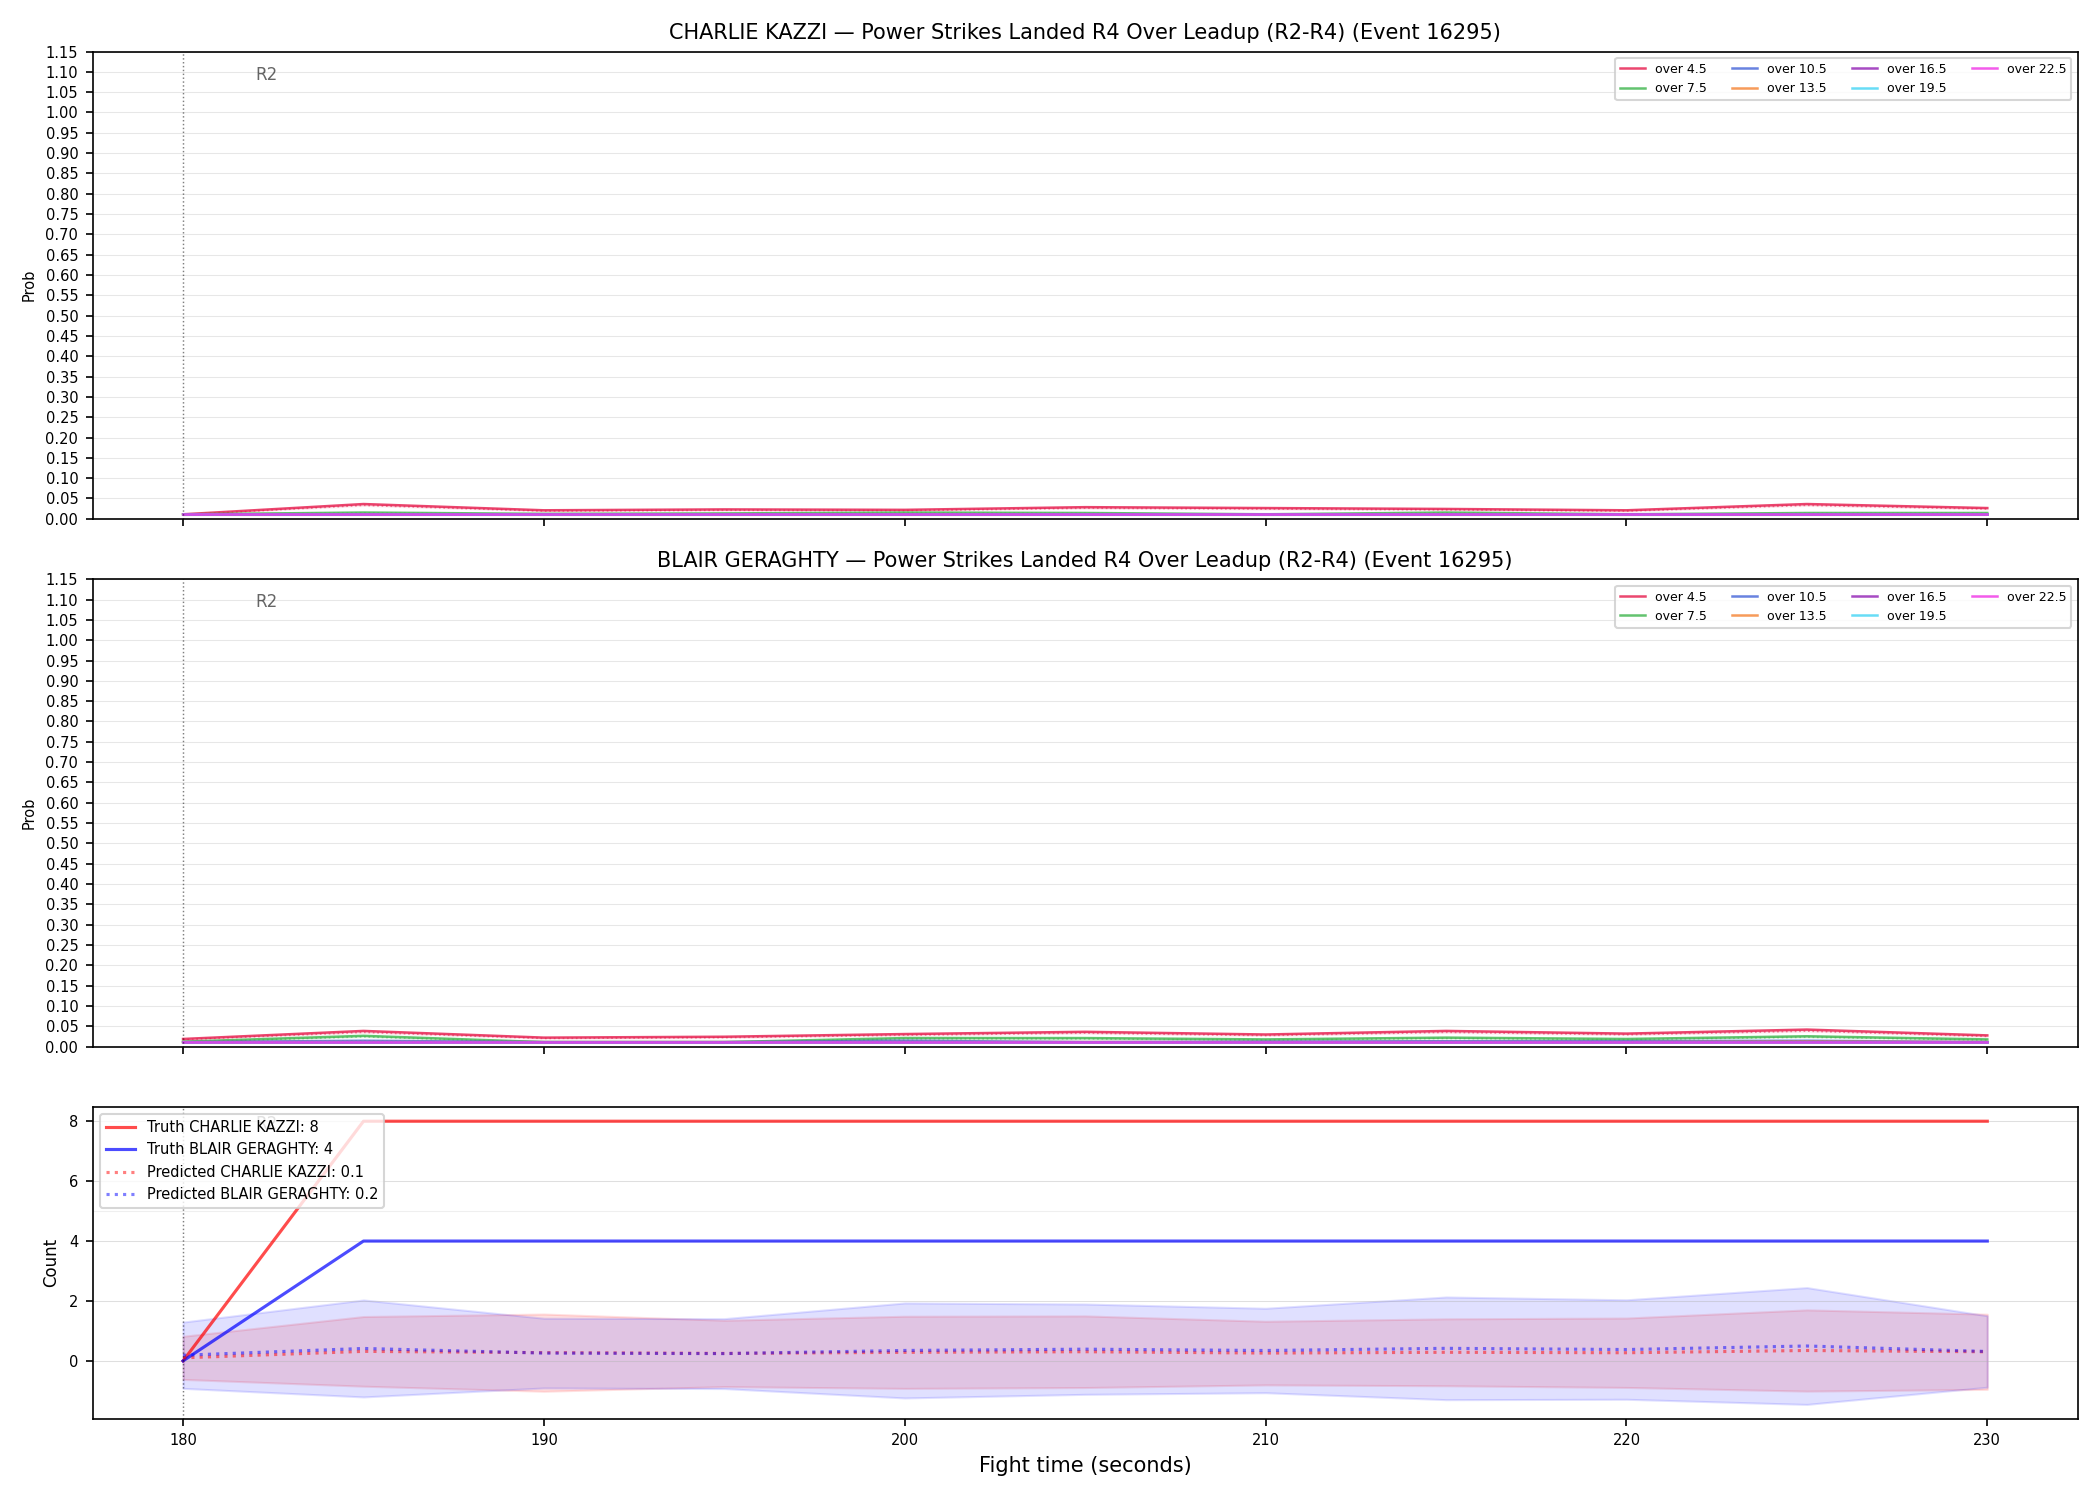Image resolution: width=2100 pixels, height=1500 pixels.
Task: Select 'over 16.5' in Kazzi chart legend
Action: point(1898,69)
